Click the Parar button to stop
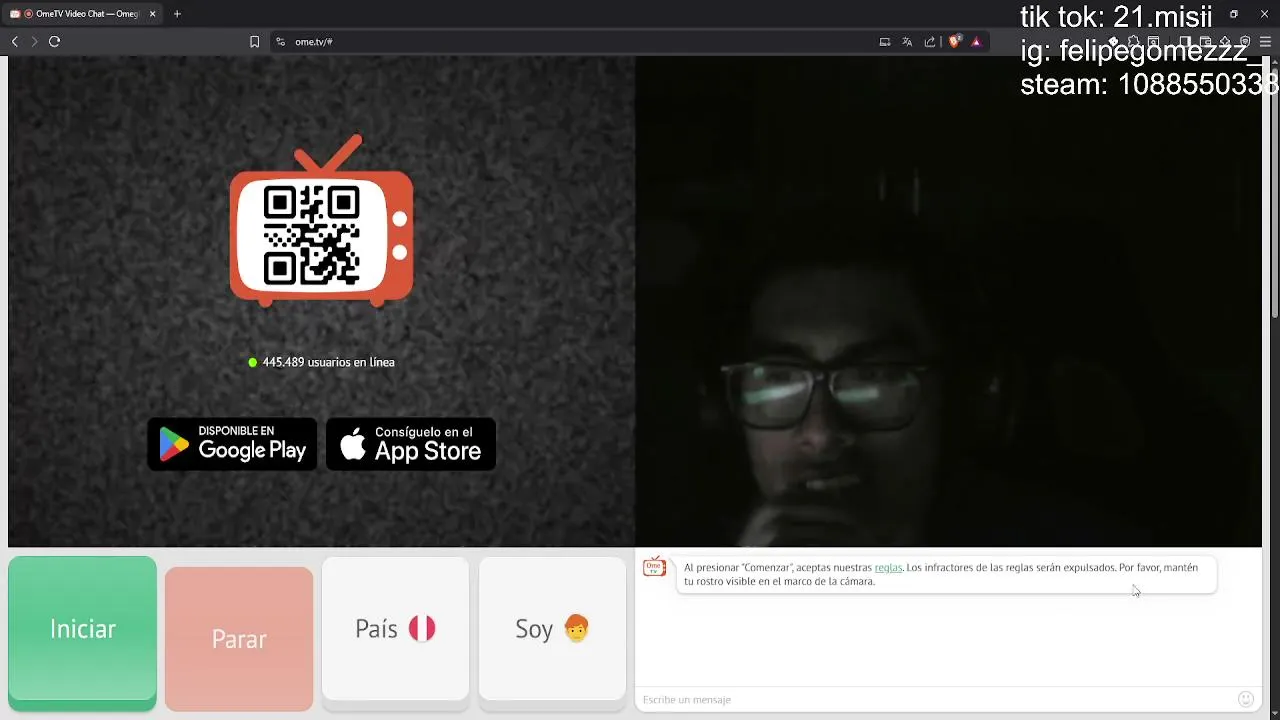The image size is (1280, 720). click(239, 639)
